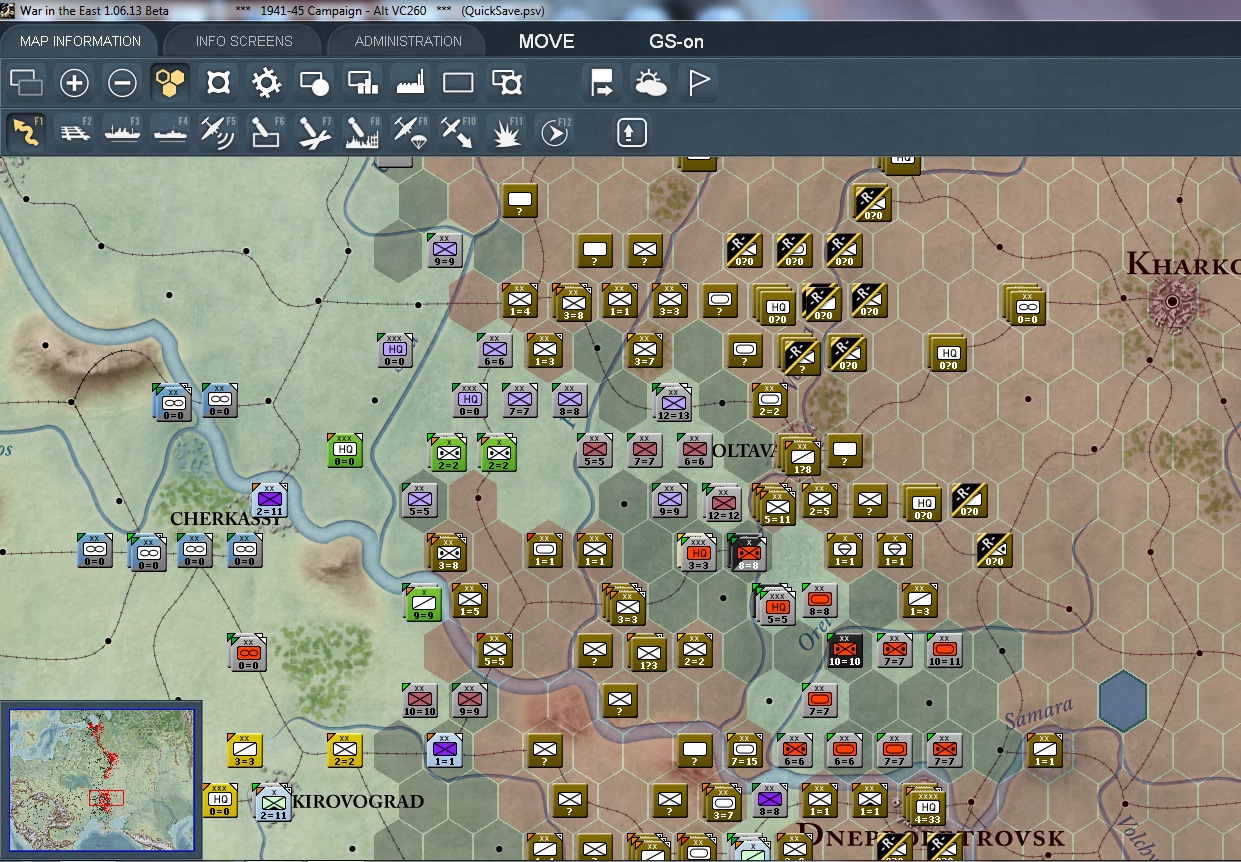Toggle the hex grid display
The image size is (1241, 862).
click(171, 83)
